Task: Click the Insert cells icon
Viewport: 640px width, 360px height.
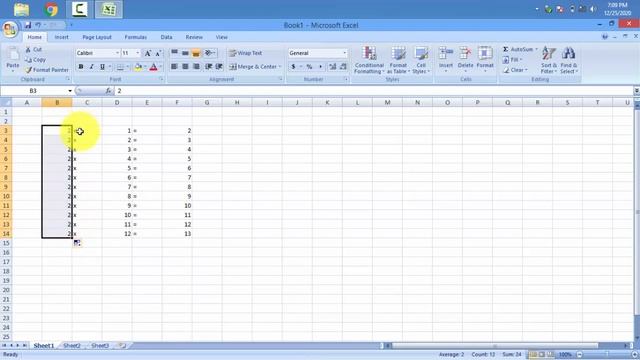Action: (x=446, y=53)
